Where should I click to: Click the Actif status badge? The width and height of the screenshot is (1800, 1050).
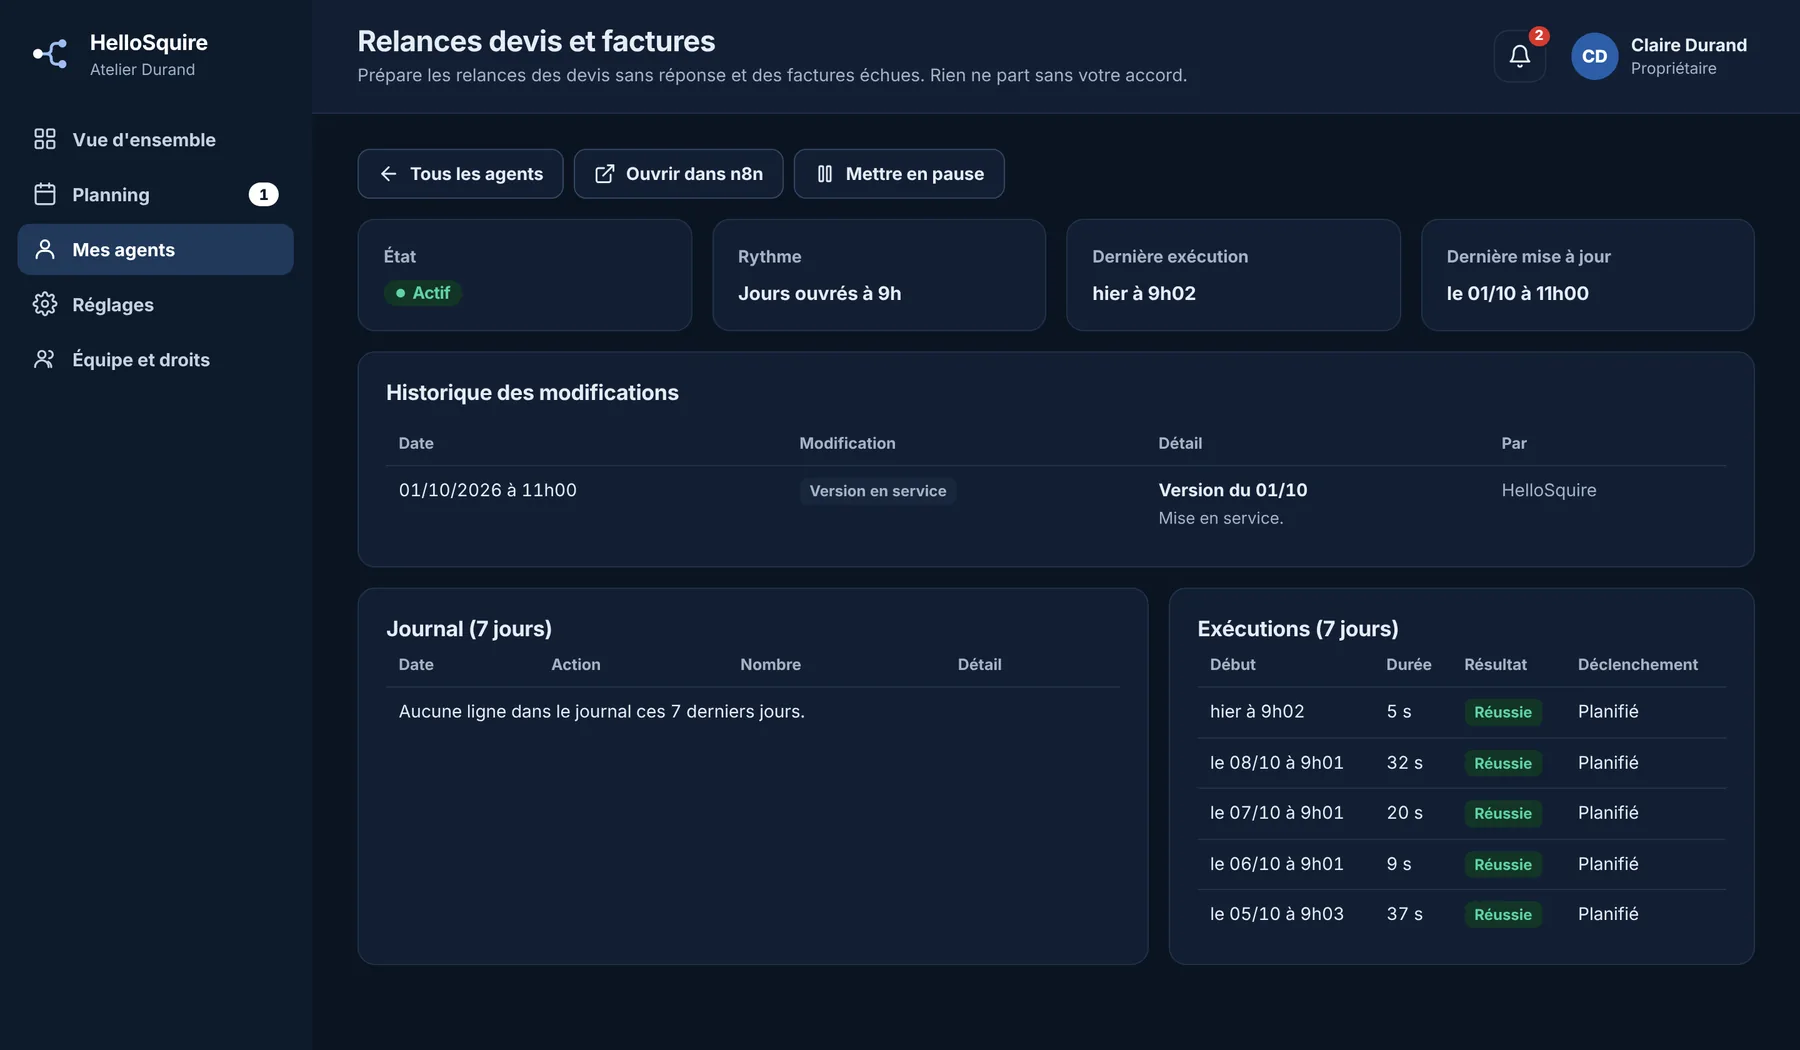[x=422, y=293]
